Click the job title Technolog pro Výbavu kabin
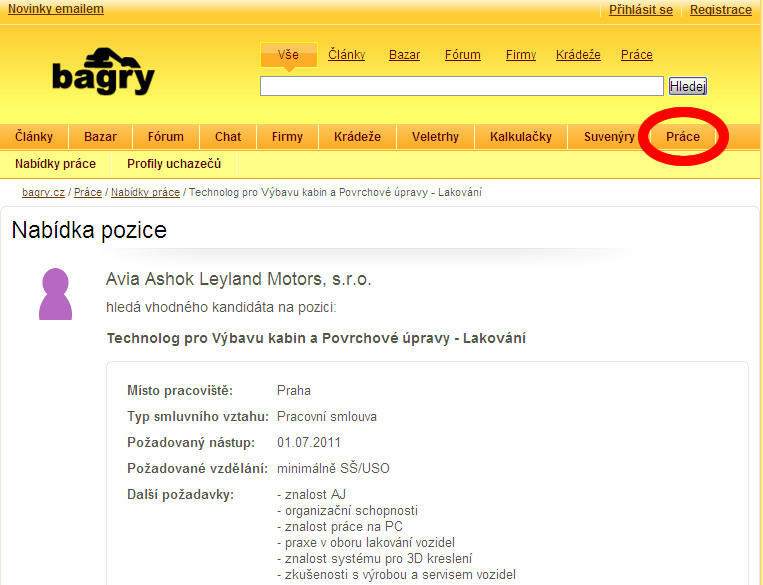 tap(316, 338)
